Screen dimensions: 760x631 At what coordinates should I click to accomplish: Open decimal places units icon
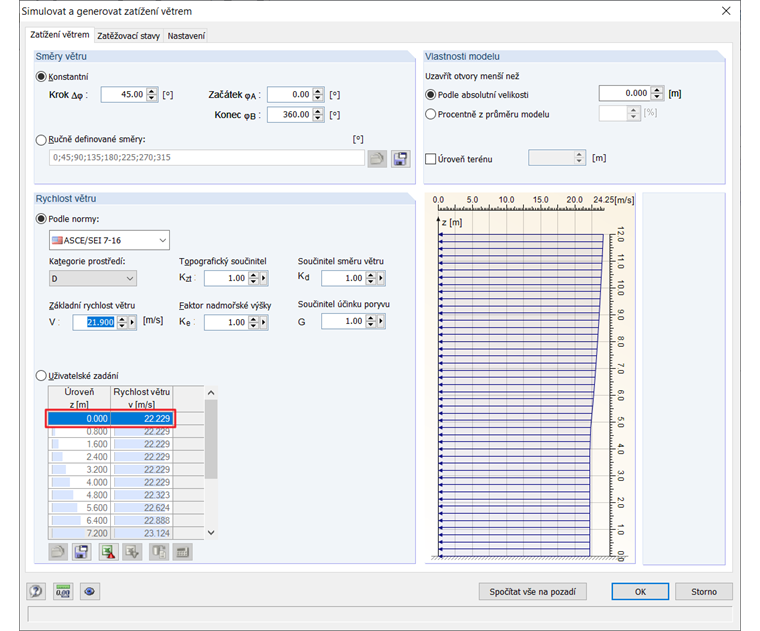click(63, 591)
